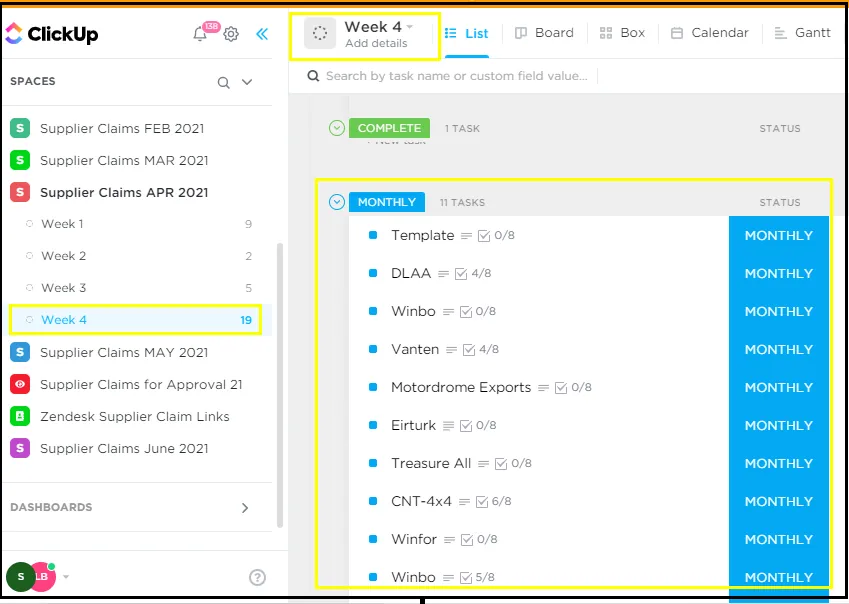Screen dimensions: 849x604
Task: Select the Week 3 list
Action: [63, 287]
